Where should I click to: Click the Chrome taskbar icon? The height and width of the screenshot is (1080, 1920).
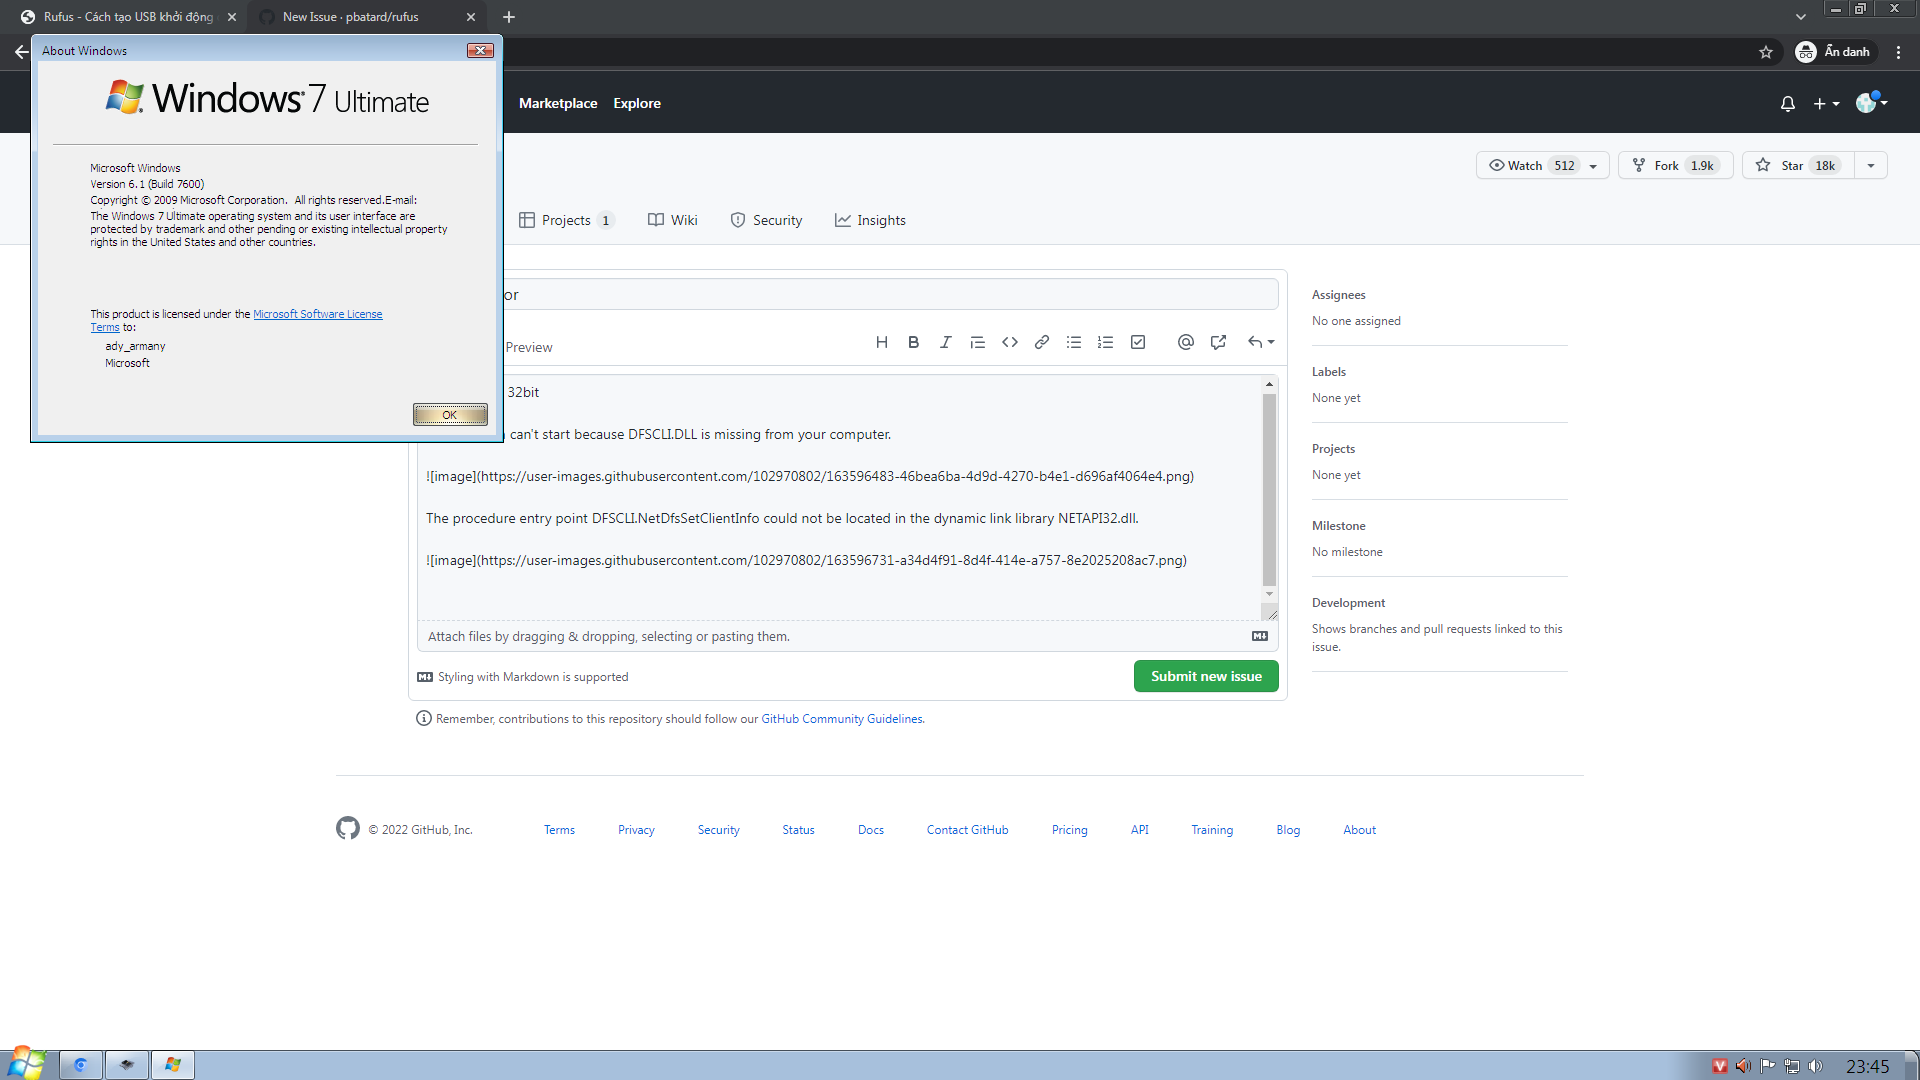pos(81,1065)
